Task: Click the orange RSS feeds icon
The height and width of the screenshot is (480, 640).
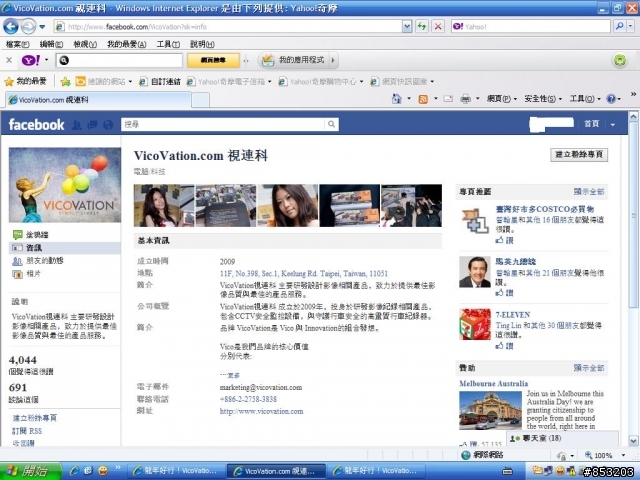Action: (423, 99)
